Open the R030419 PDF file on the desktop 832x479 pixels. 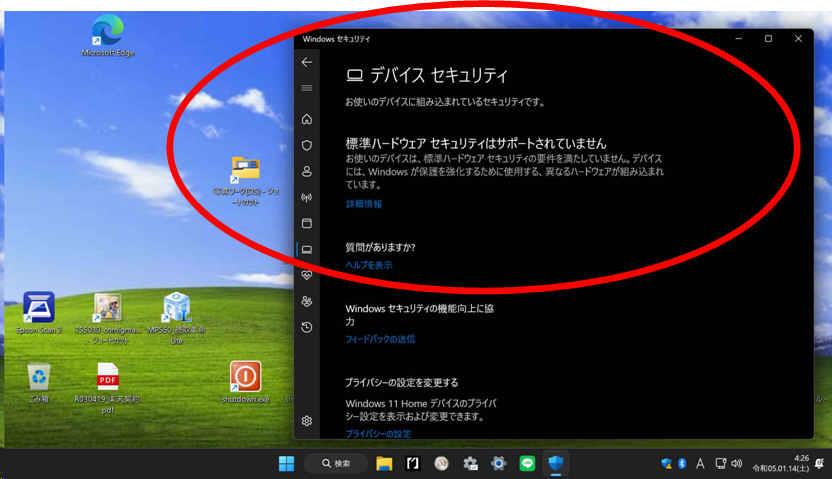(107, 387)
